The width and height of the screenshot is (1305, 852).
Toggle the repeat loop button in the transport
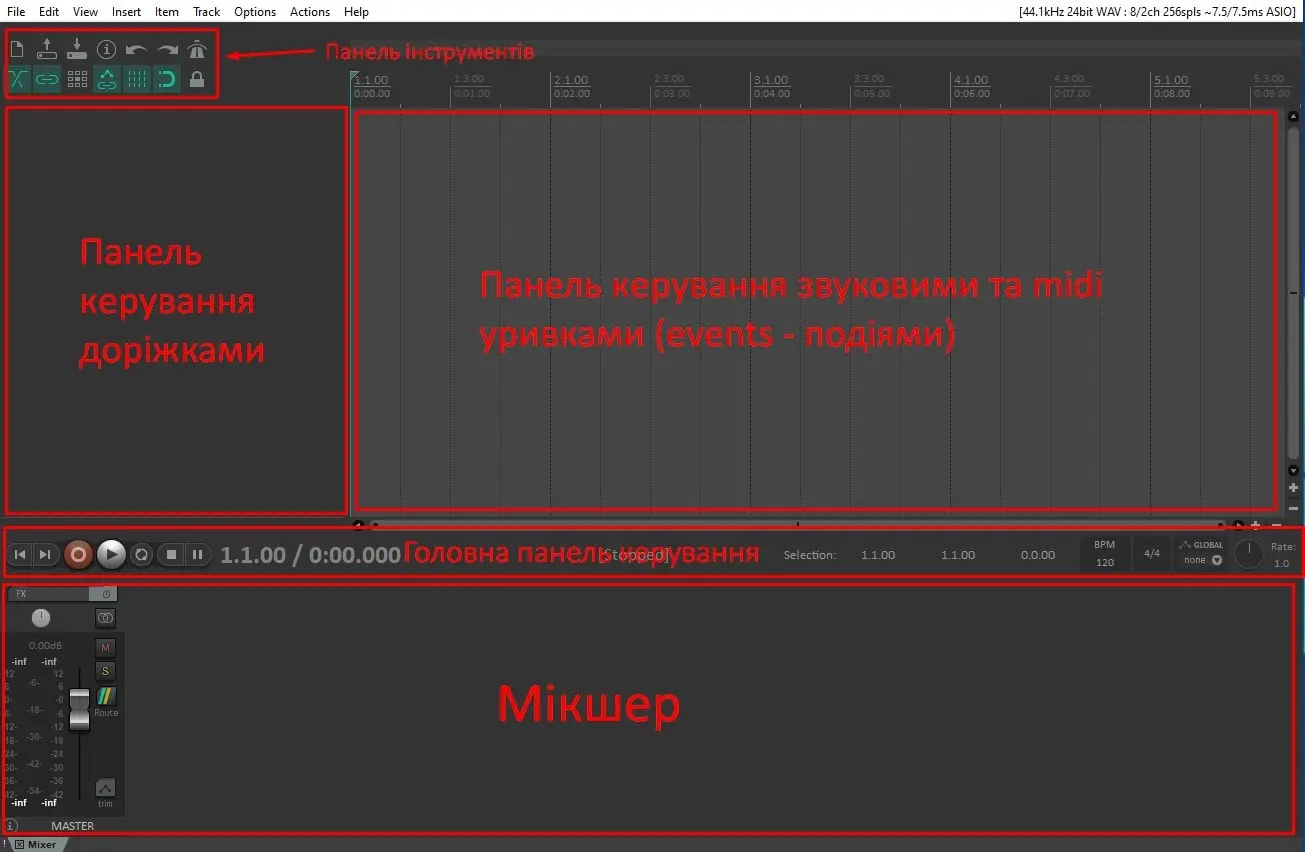click(142, 554)
